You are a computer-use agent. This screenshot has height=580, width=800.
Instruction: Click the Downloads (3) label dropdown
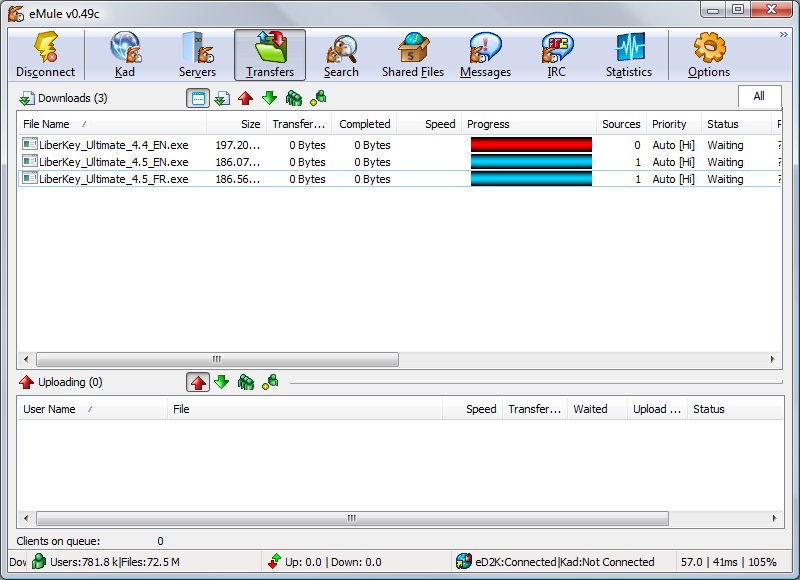(x=63, y=98)
